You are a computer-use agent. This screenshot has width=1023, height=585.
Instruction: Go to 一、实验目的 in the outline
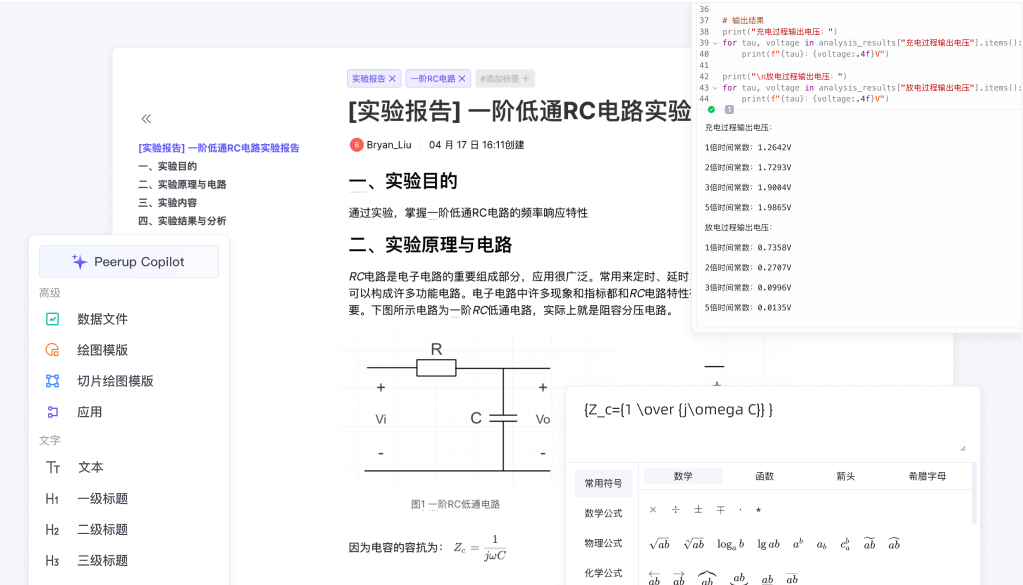[x=168, y=166]
